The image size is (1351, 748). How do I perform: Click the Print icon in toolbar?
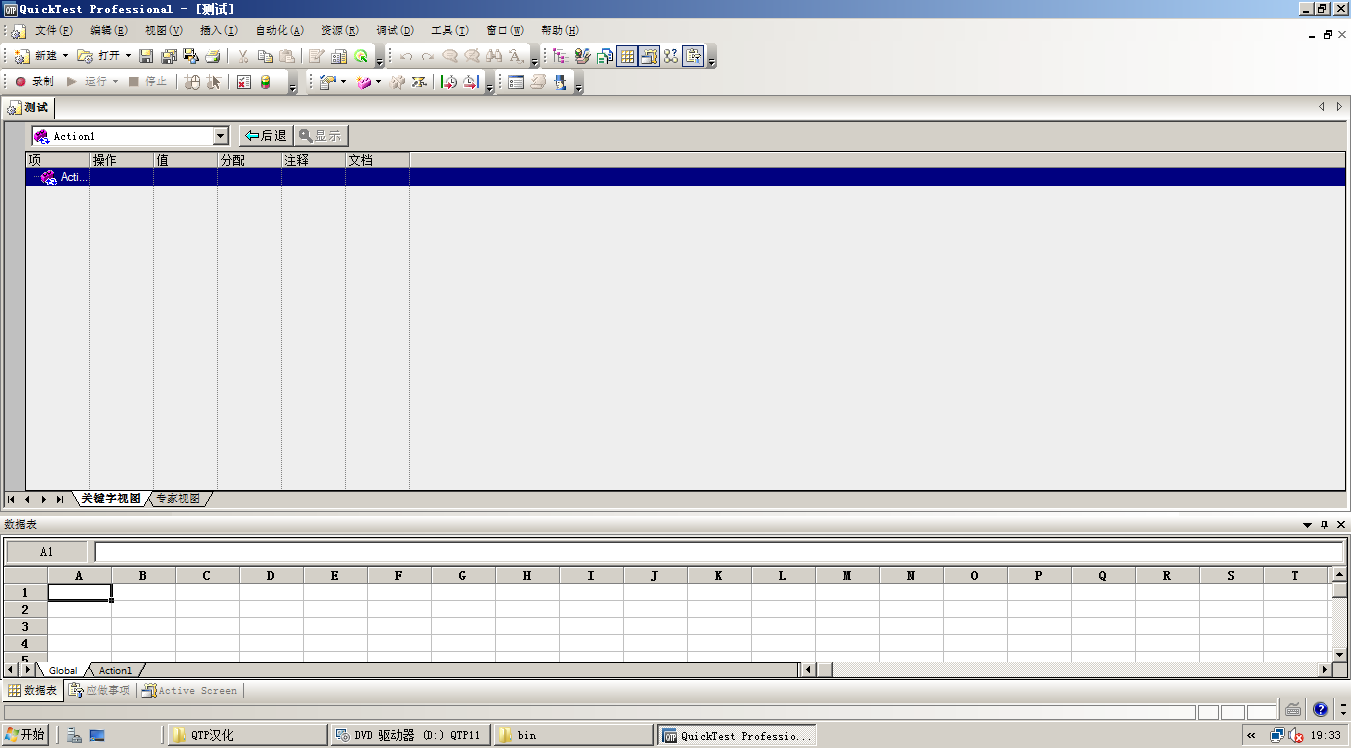212,56
